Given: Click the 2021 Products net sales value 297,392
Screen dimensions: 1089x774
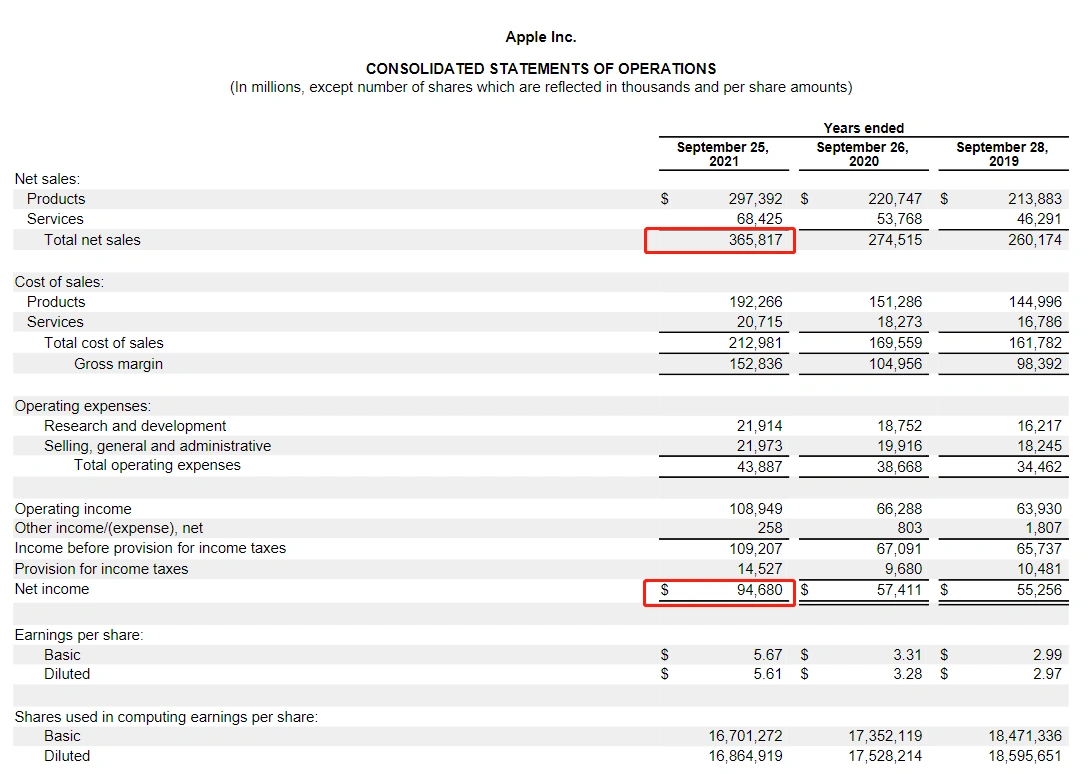Looking at the screenshot, I should (x=755, y=199).
